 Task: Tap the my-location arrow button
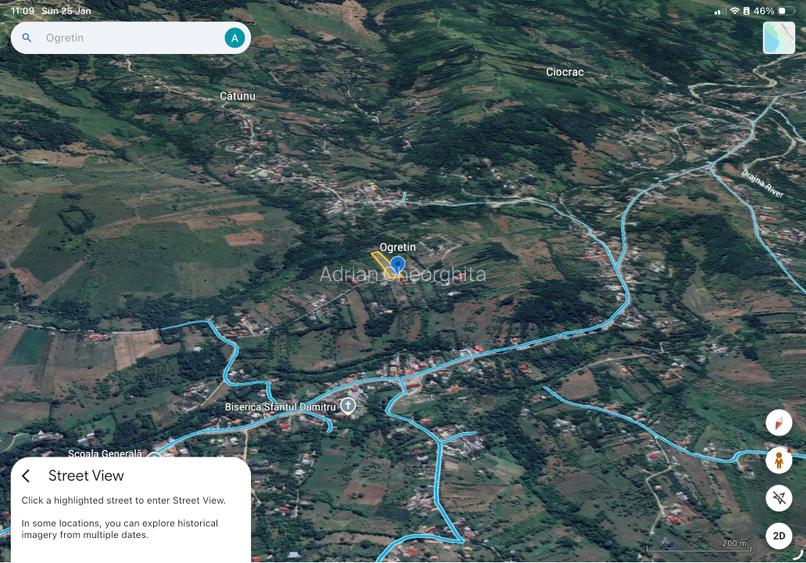[x=779, y=498]
